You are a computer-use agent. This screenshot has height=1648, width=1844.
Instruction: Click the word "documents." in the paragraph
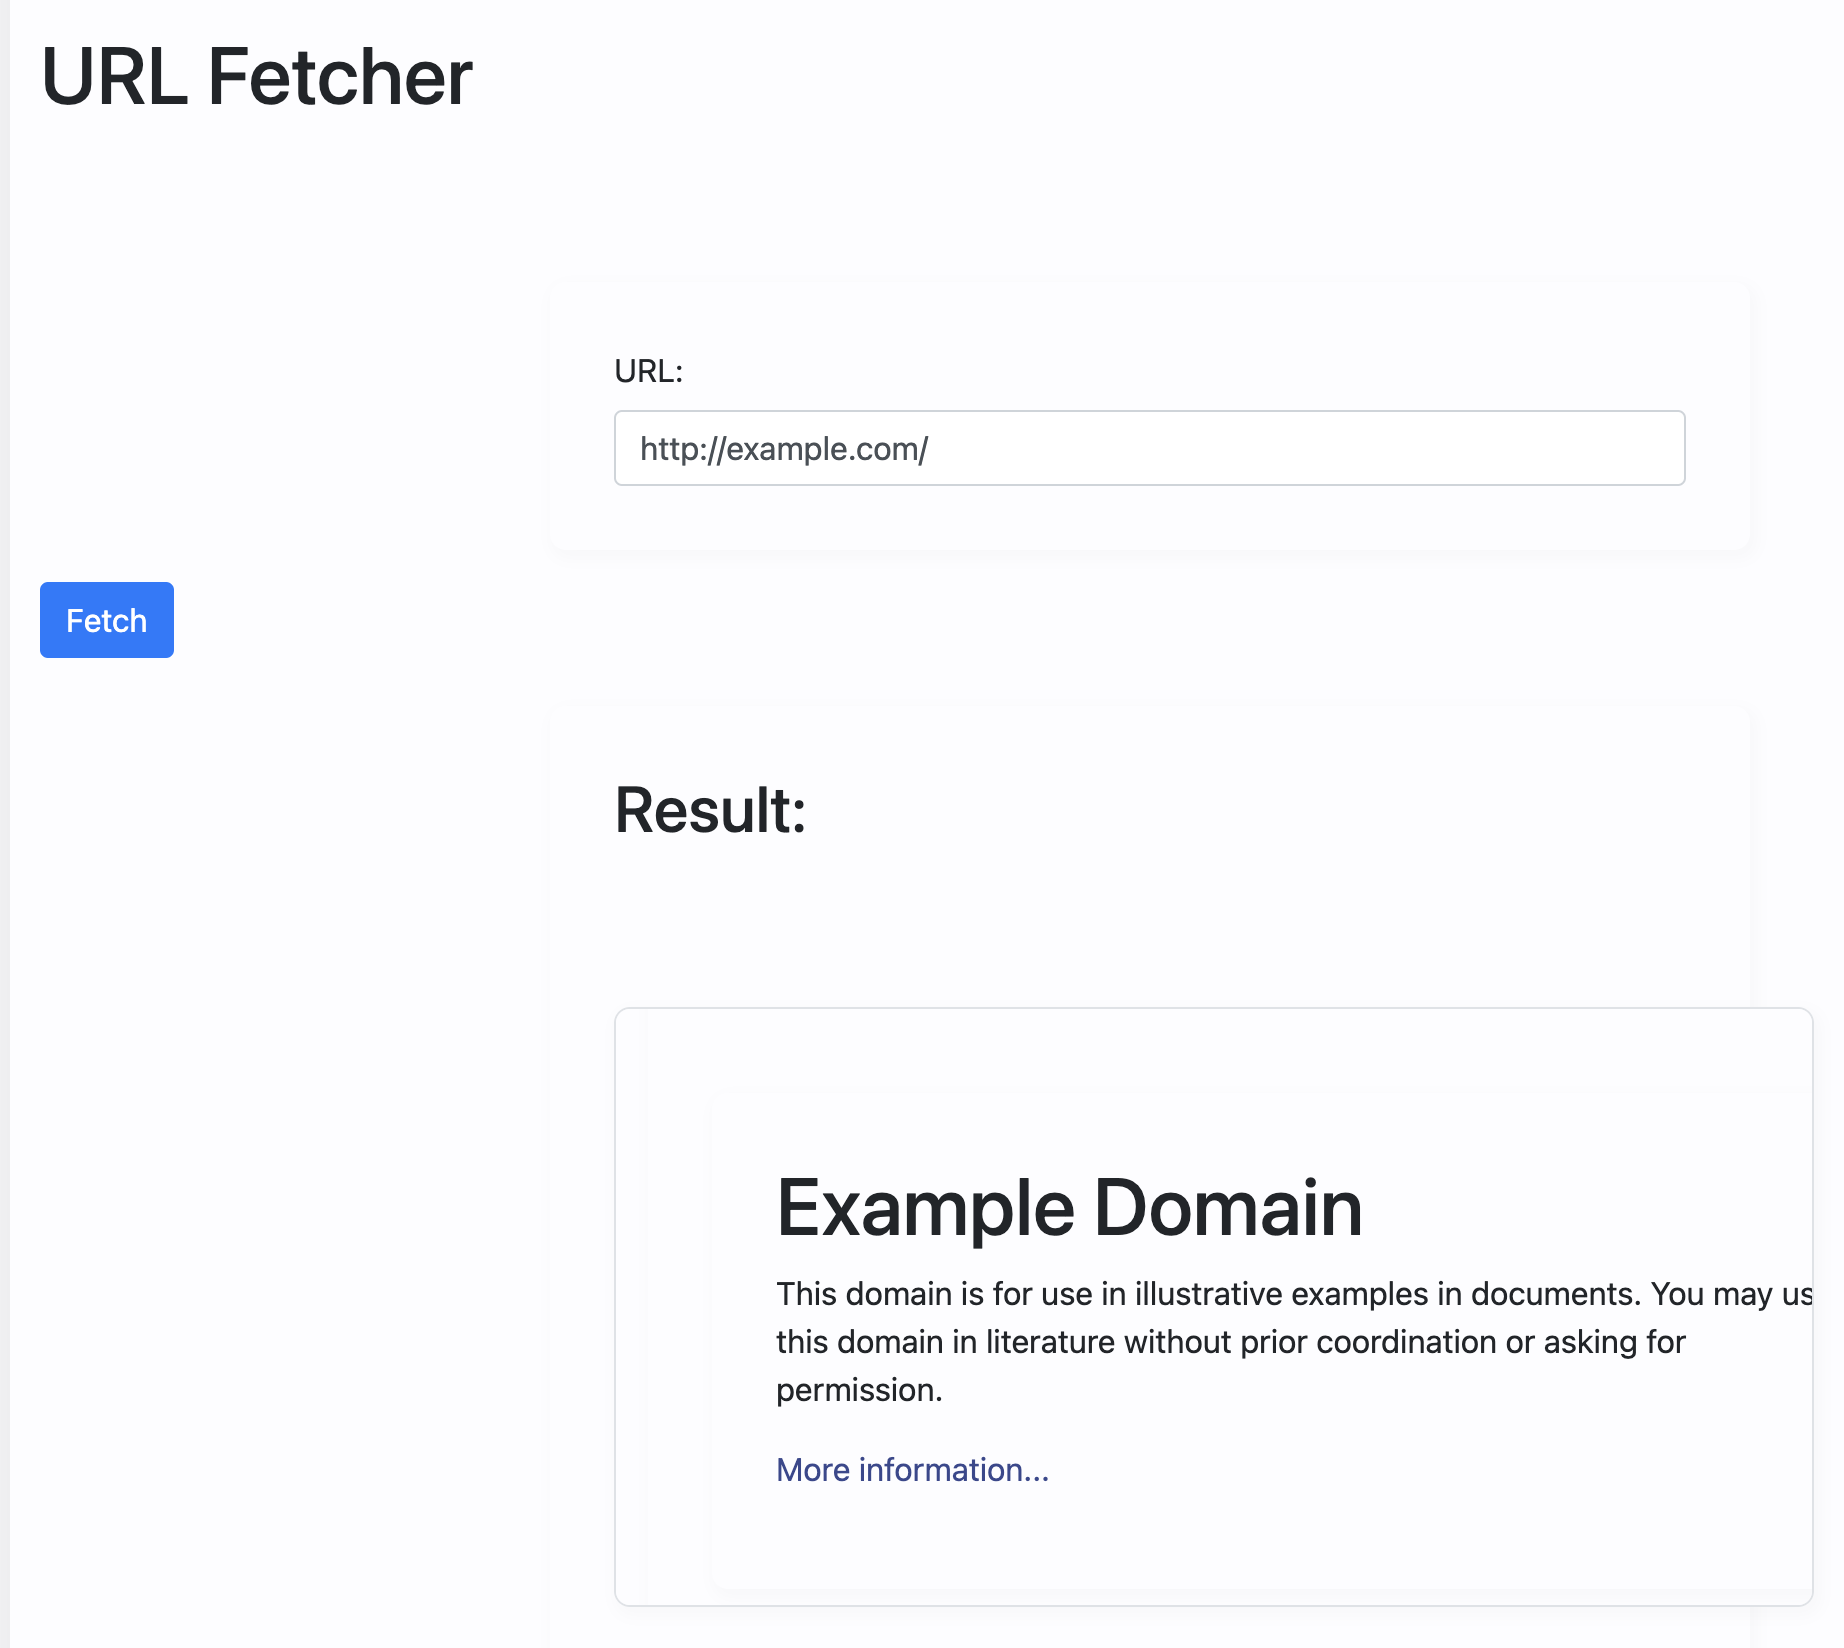[1555, 1294]
